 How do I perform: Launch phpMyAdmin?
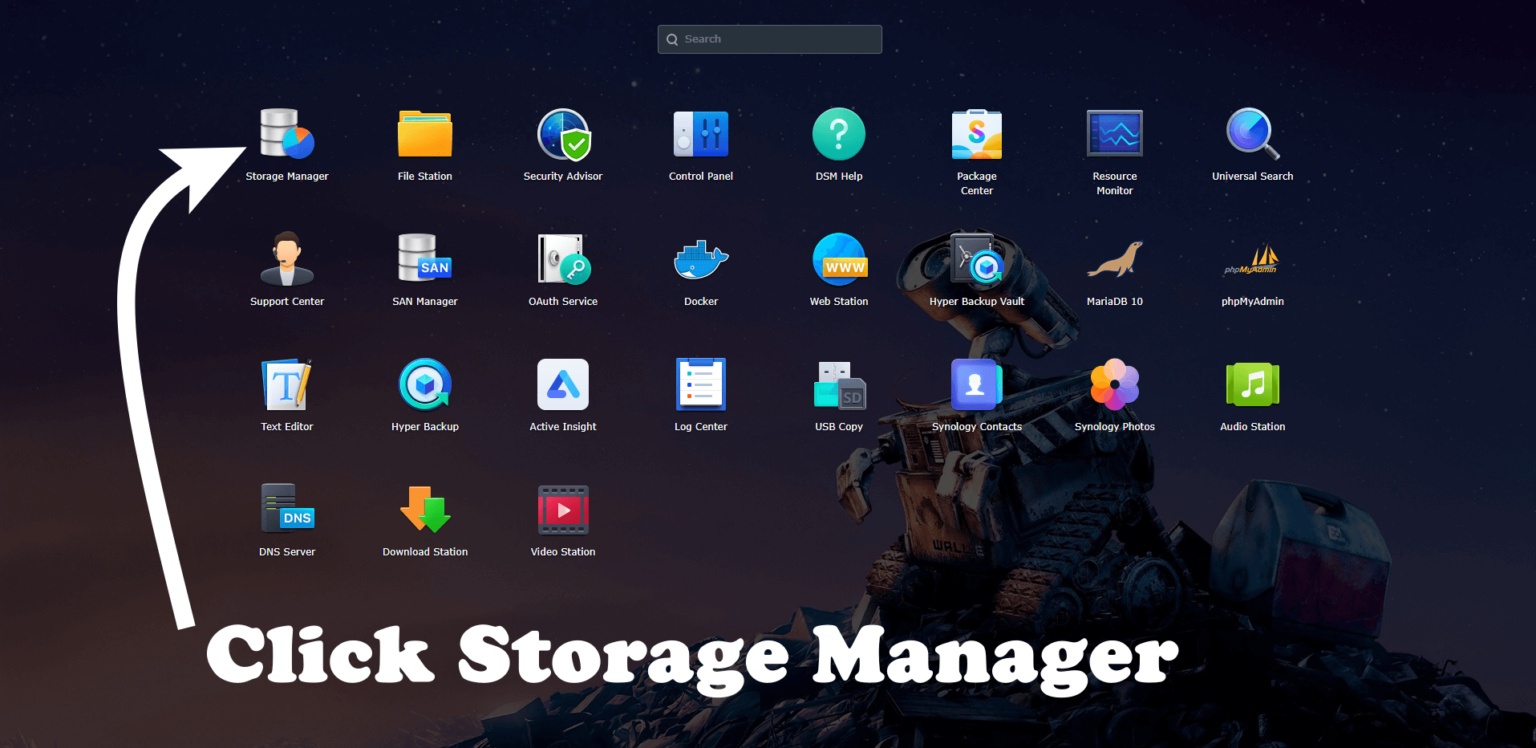coord(1252,258)
